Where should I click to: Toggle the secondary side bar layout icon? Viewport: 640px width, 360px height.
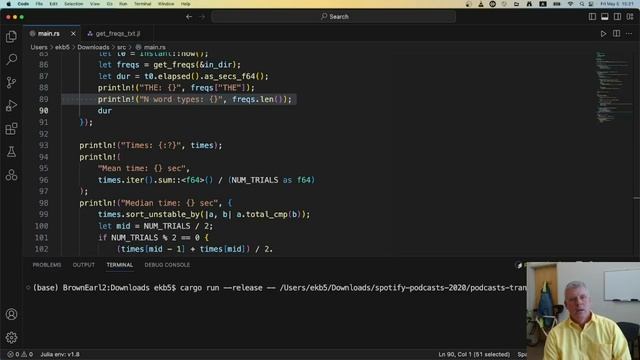tap(617, 17)
